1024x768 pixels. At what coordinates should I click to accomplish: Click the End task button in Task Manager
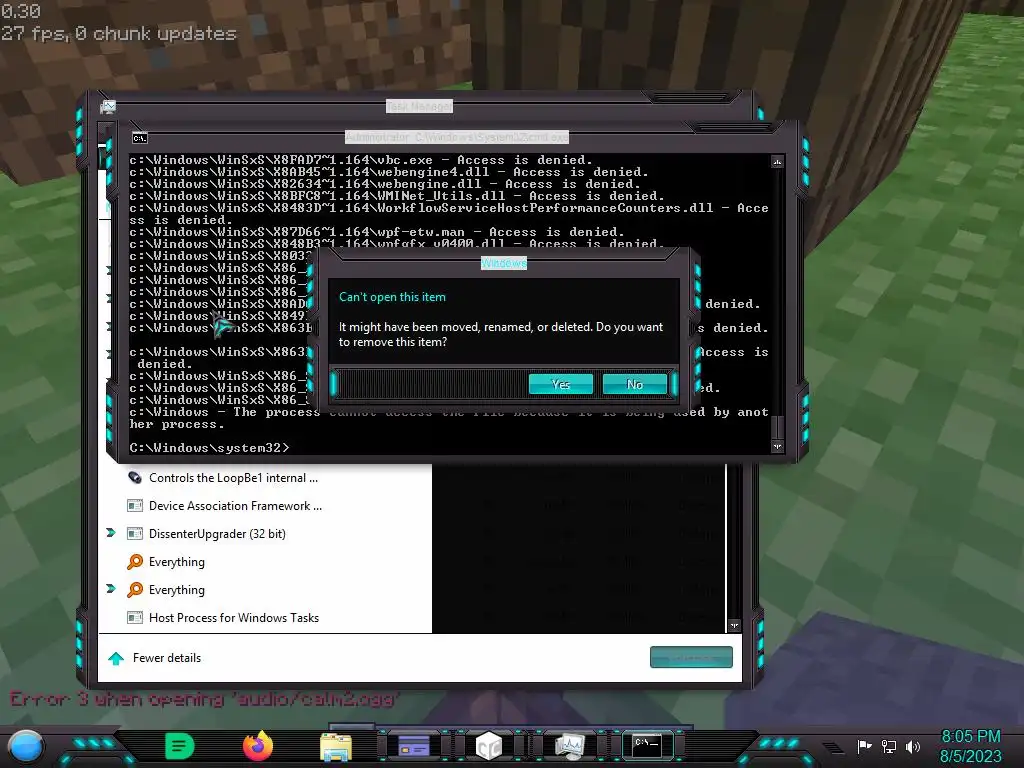coord(691,658)
